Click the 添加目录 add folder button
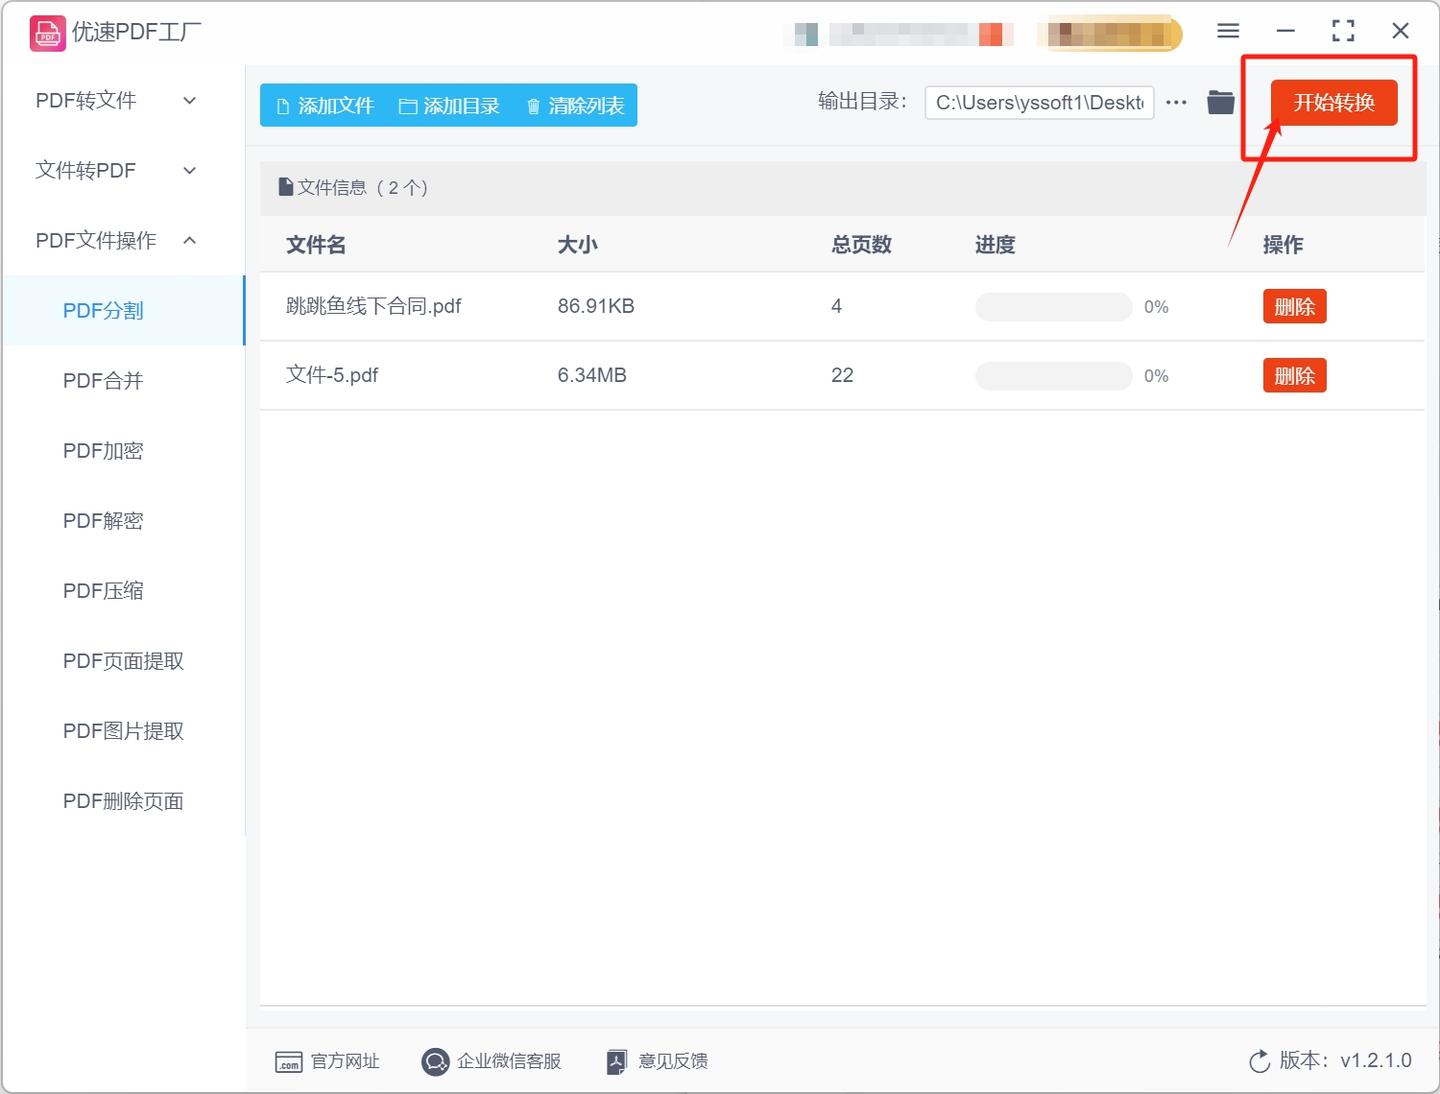Image resolution: width=1440 pixels, height=1094 pixels. (x=449, y=106)
